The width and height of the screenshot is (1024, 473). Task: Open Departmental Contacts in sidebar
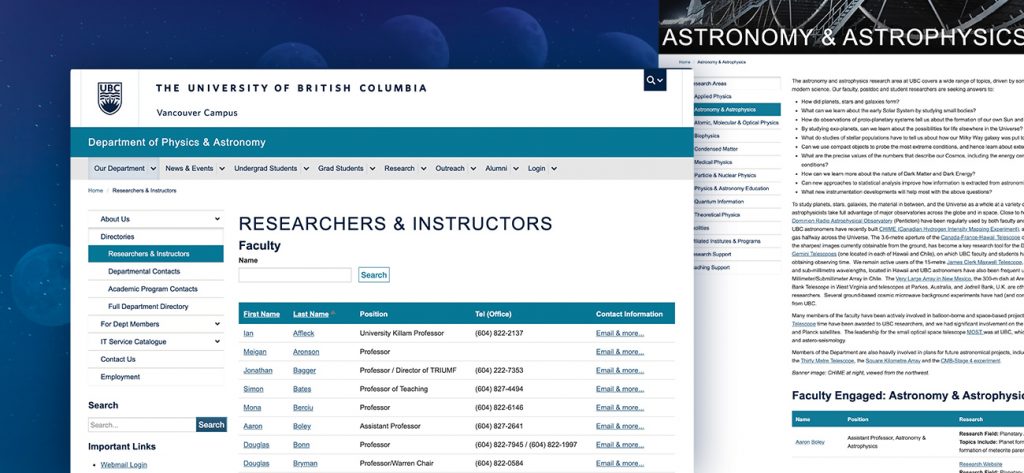point(155,272)
